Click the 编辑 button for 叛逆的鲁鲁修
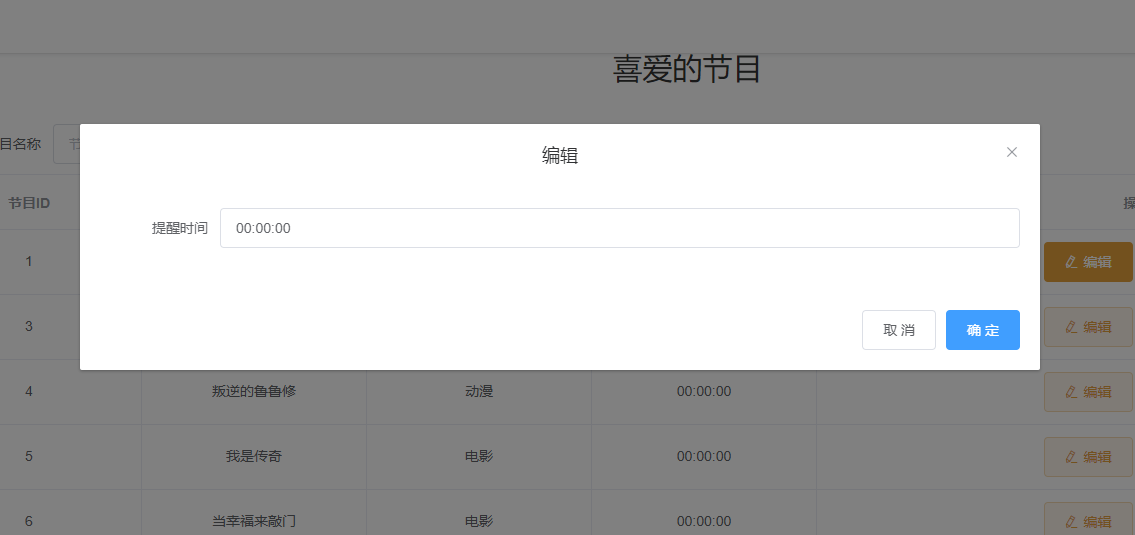This screenshot has width=1135, height=535. (1088, 392)
